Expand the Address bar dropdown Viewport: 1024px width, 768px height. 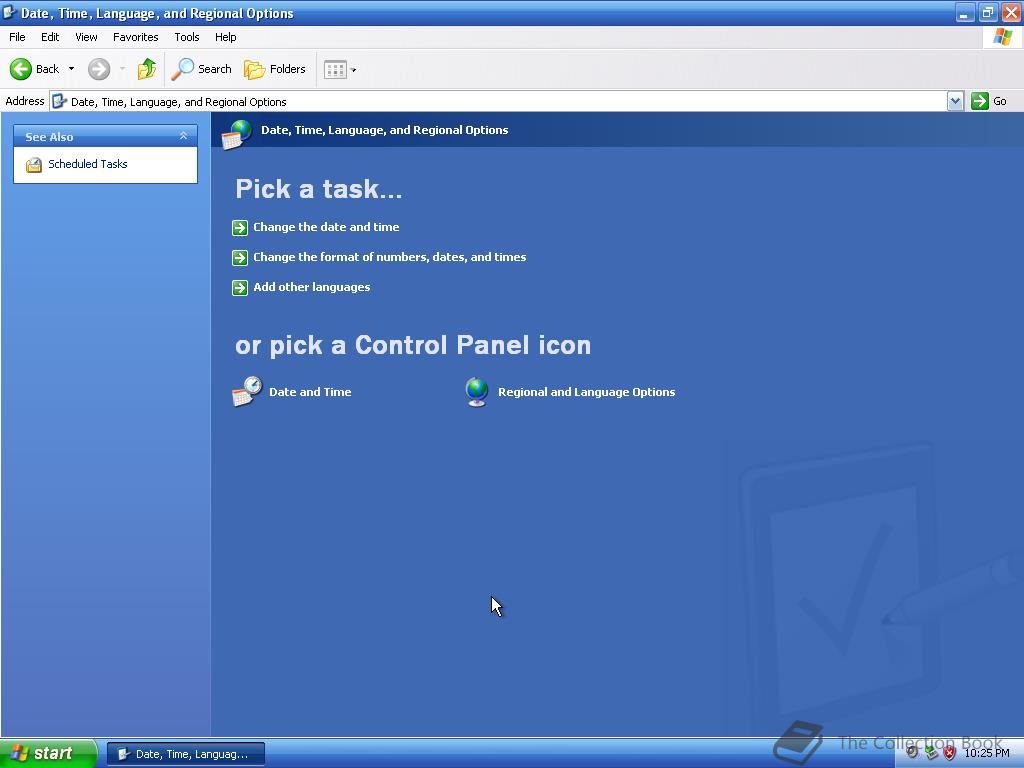pos(955,101)
